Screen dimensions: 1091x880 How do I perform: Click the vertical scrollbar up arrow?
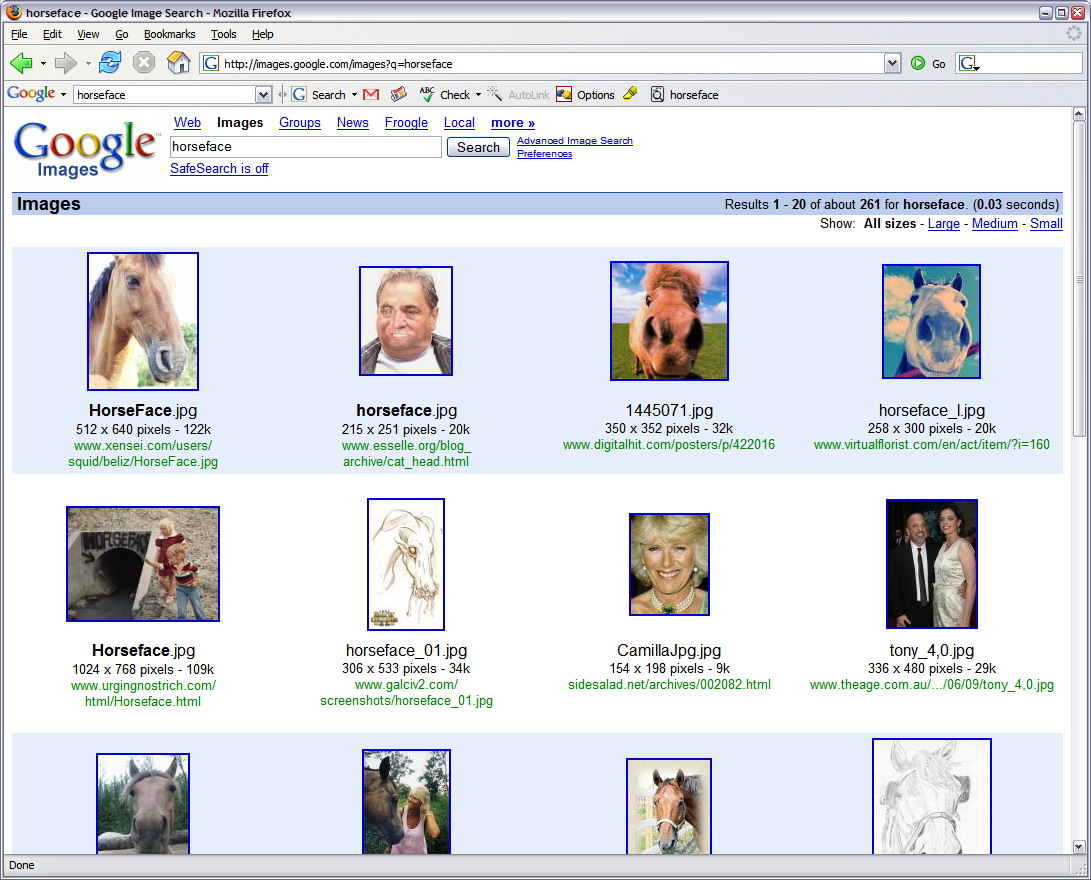pos(1079,114)
